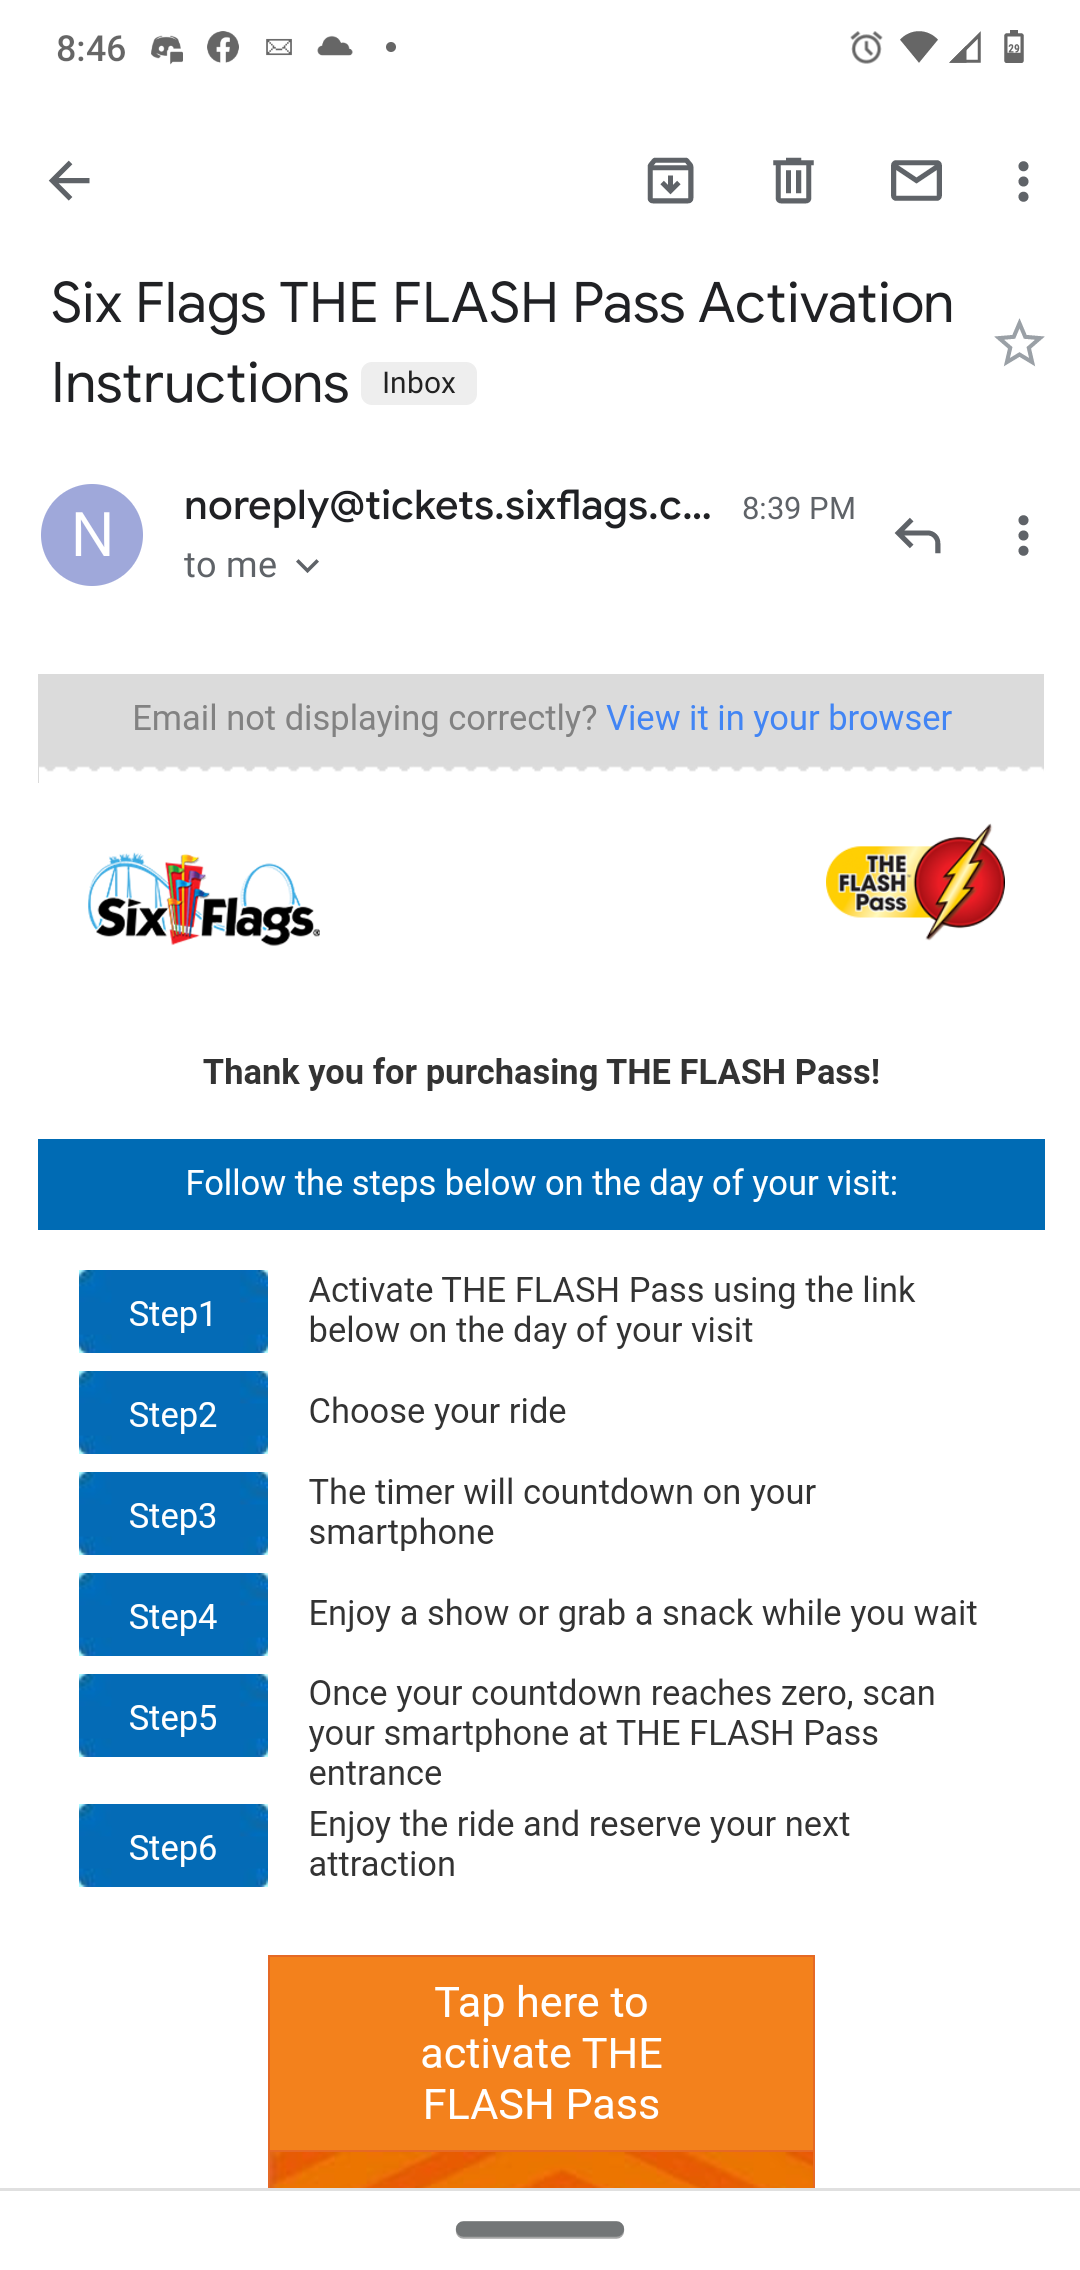The height and width of the screenshot is (2270, 1080).
Task: Mark the email as unread via envelope icon
Action: [916, 181]
